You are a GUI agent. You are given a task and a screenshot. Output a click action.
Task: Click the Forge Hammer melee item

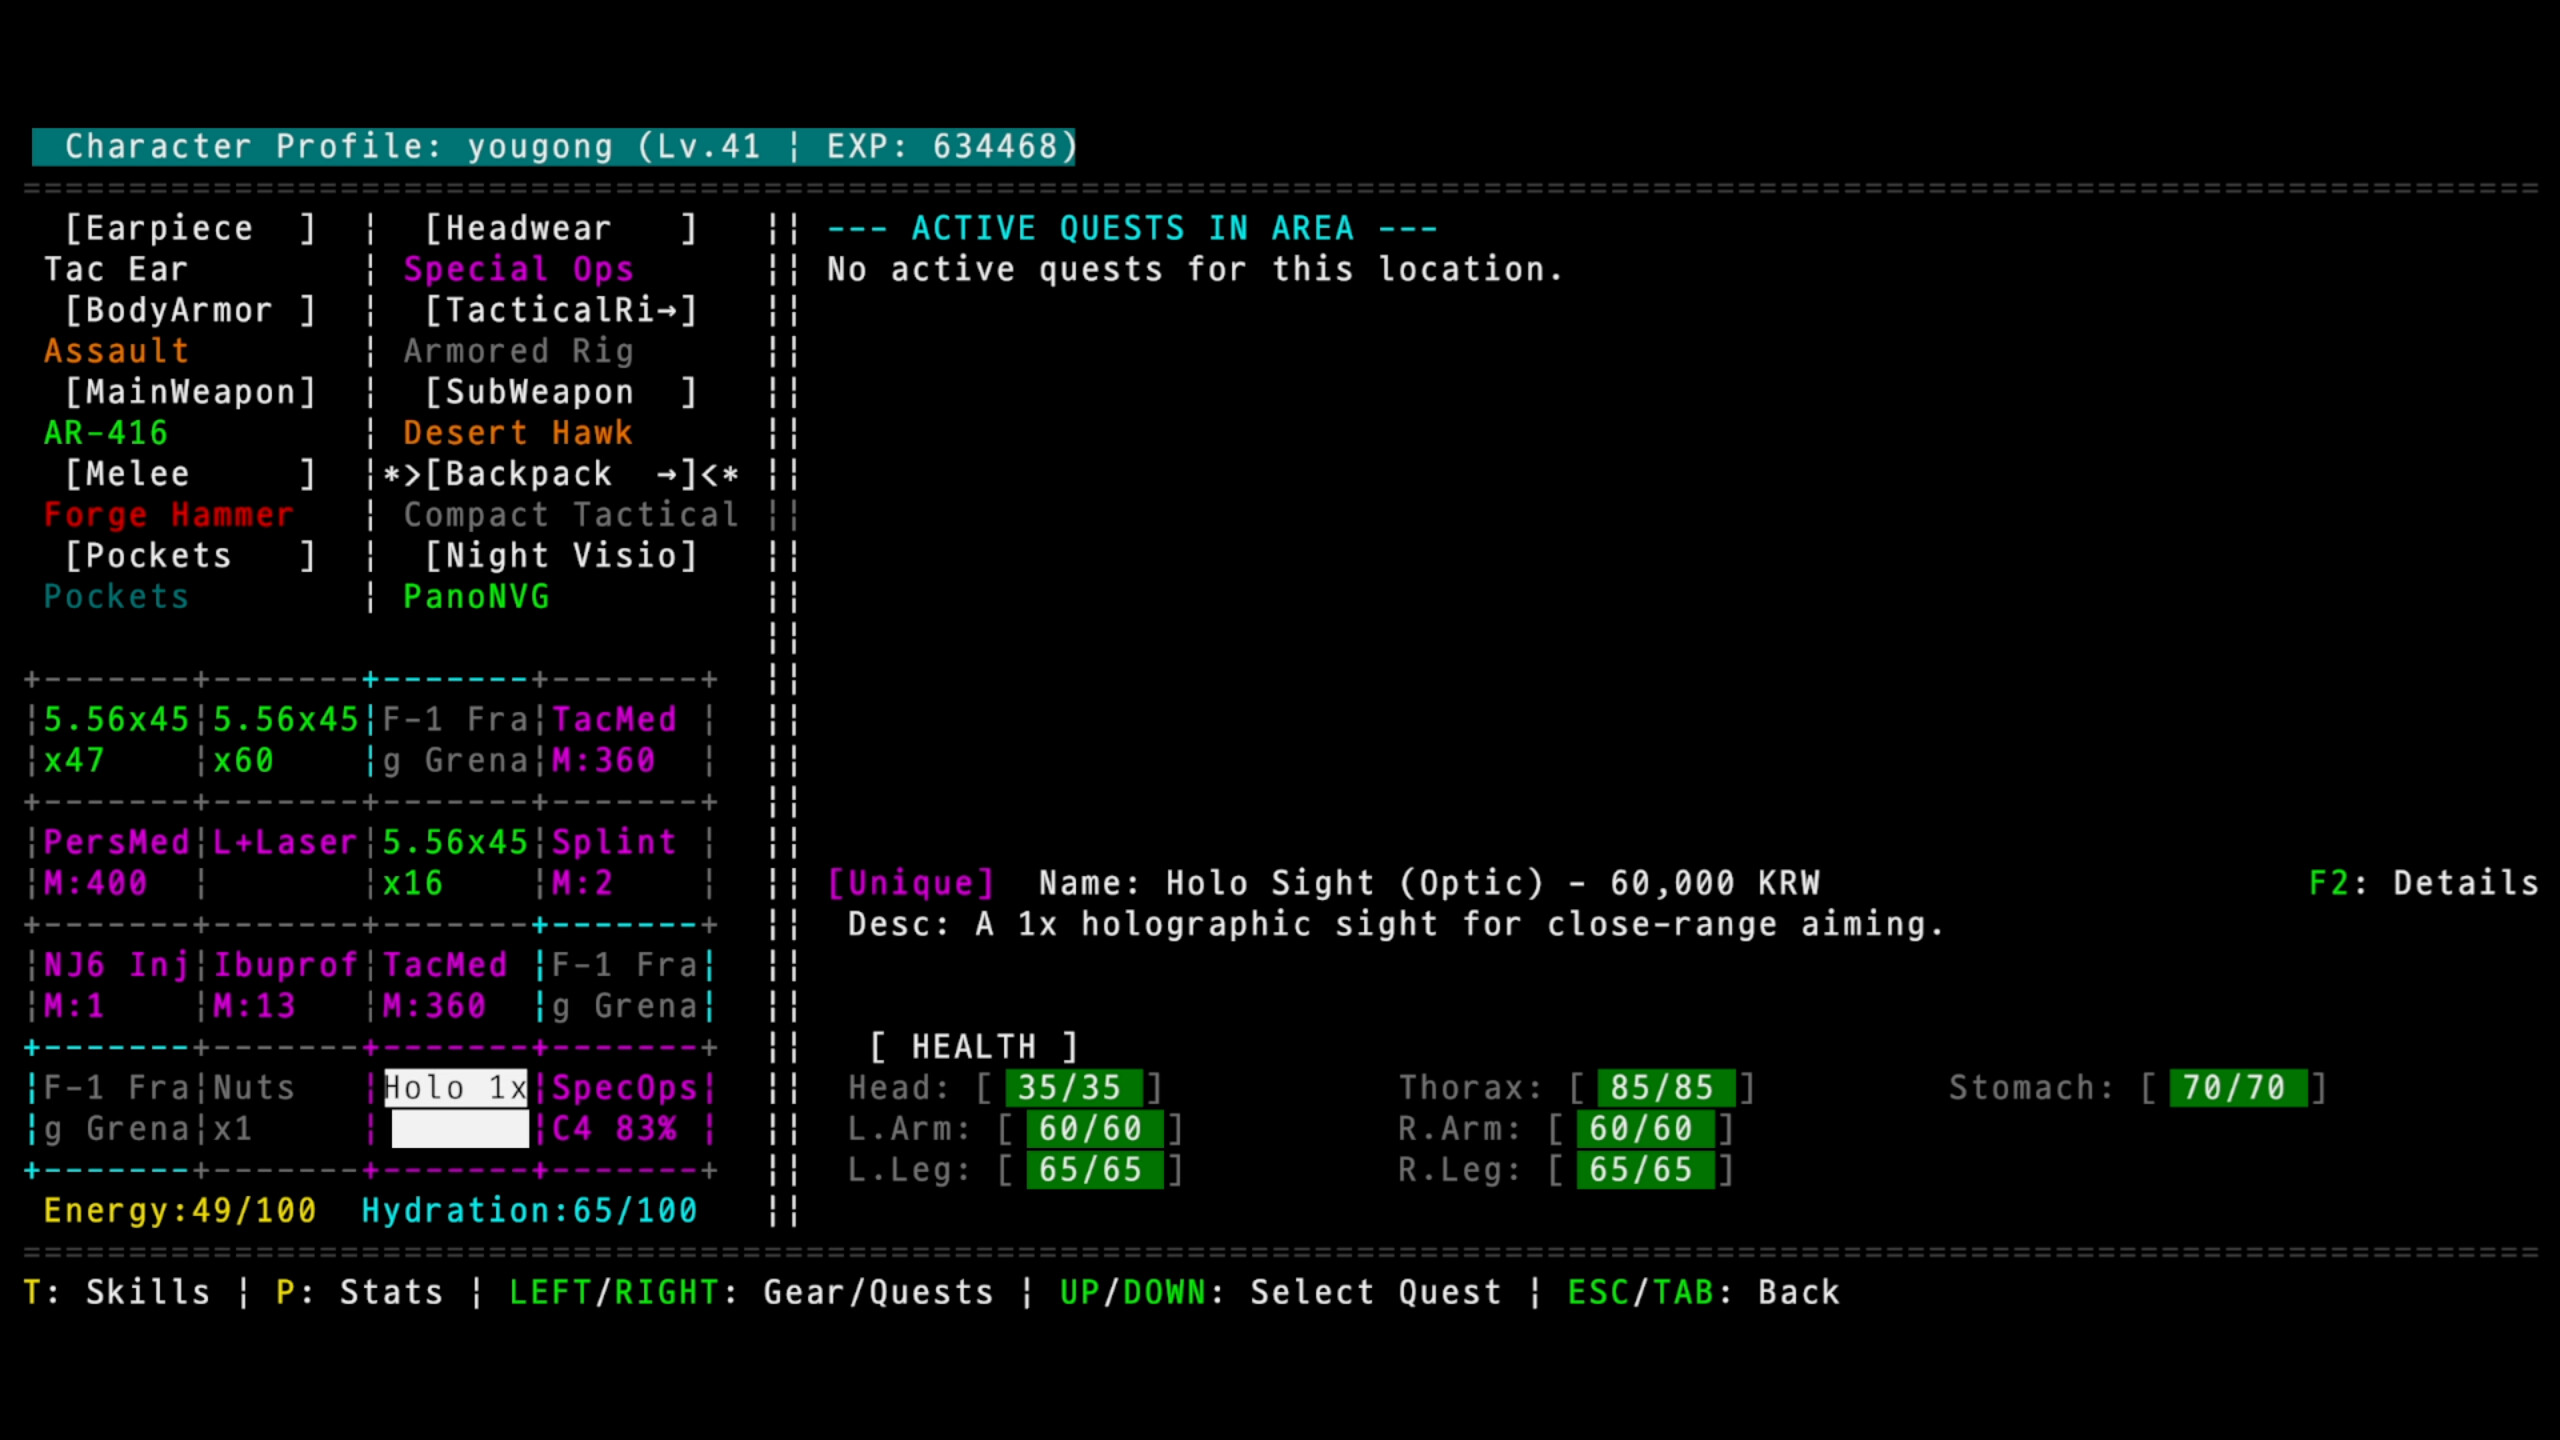pyautogui.click(x=169, y=515)
